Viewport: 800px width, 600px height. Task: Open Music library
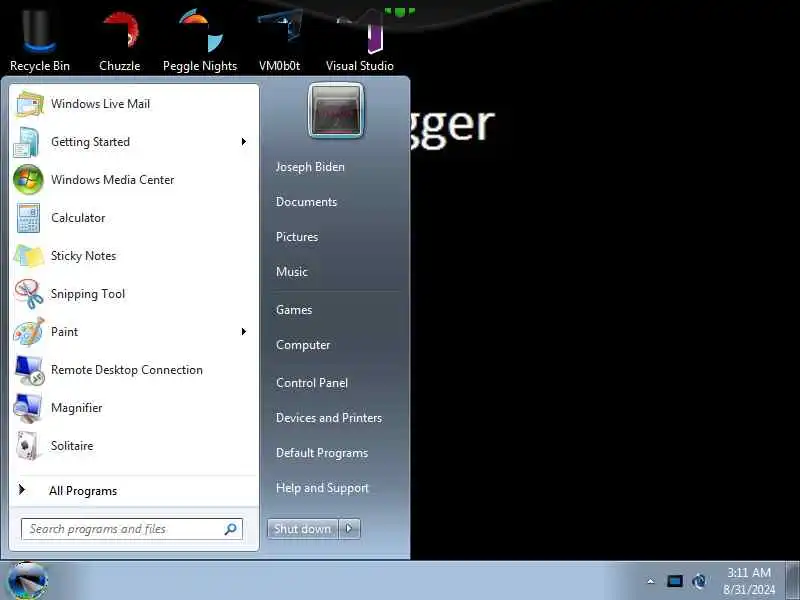(x=292, y=272)
